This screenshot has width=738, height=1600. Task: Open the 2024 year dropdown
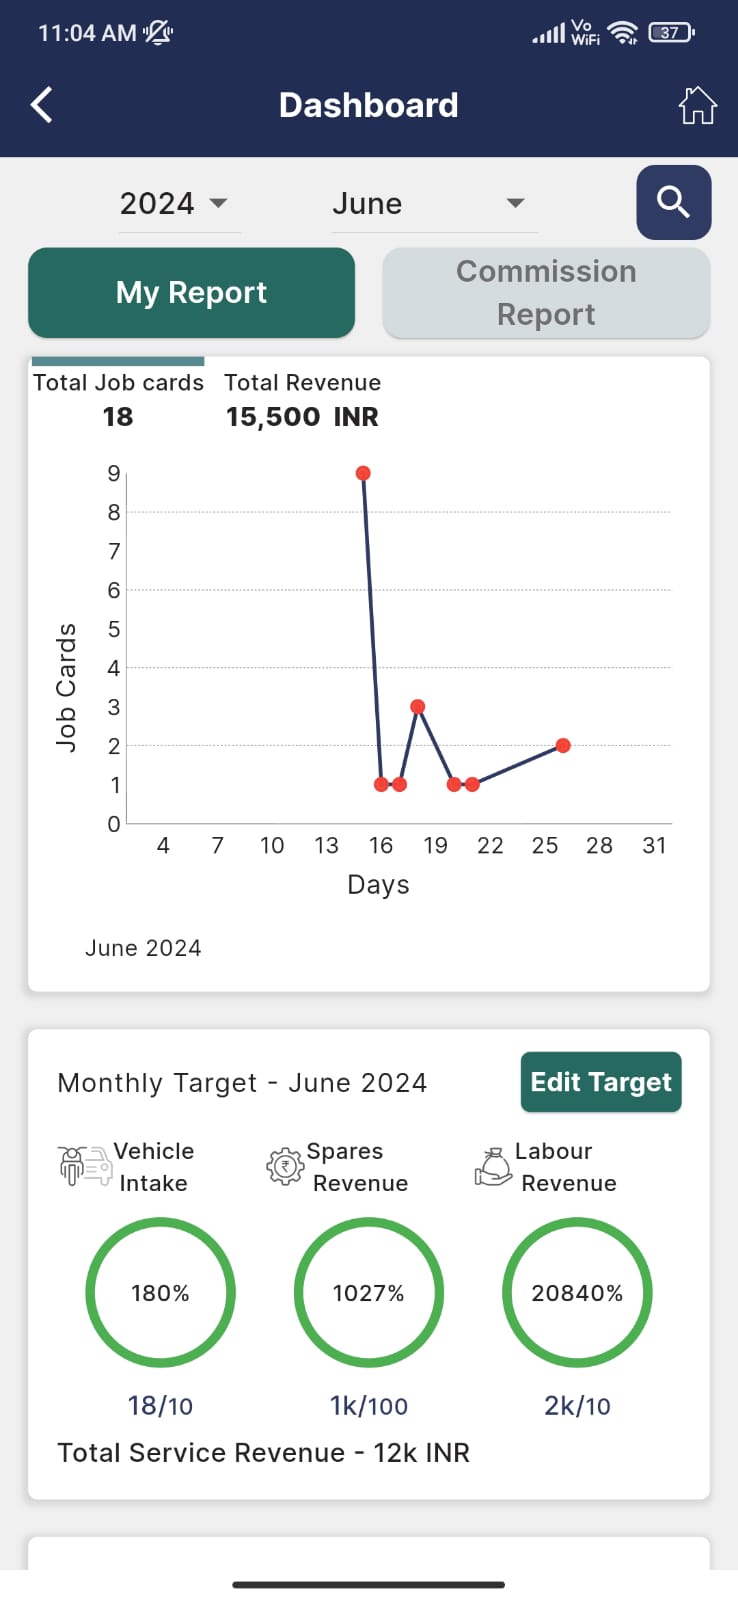coord(174,204)
